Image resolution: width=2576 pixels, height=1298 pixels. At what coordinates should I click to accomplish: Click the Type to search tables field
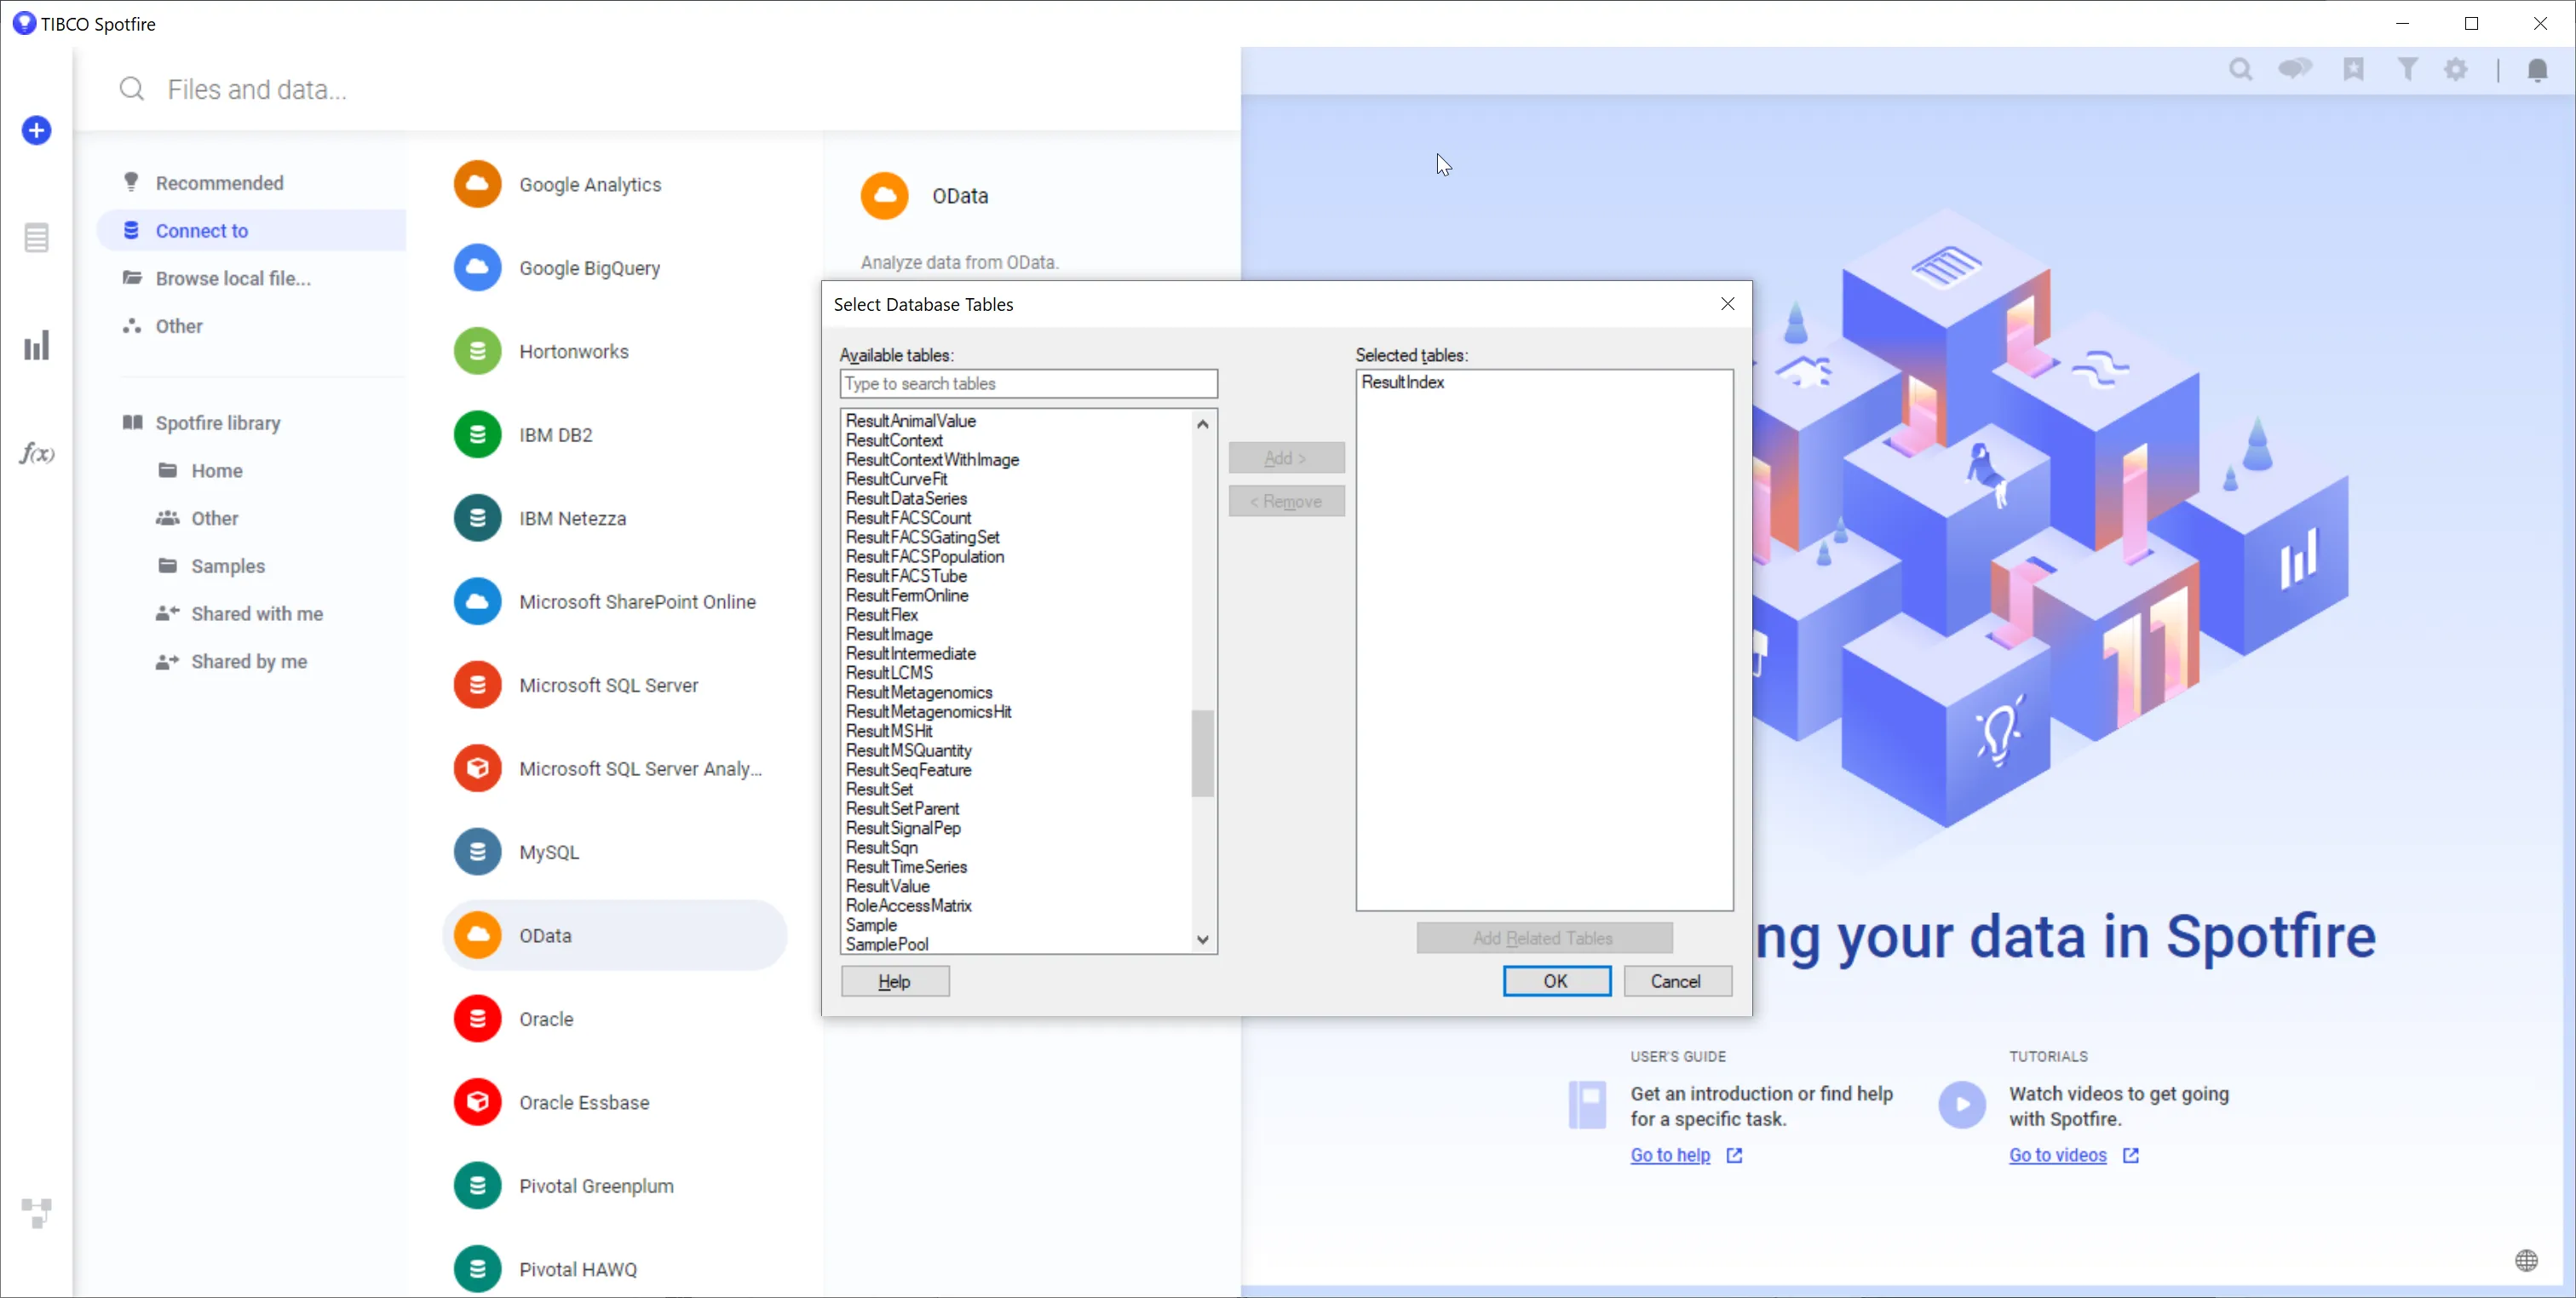pyautogui.click(x=1028, y=384)
